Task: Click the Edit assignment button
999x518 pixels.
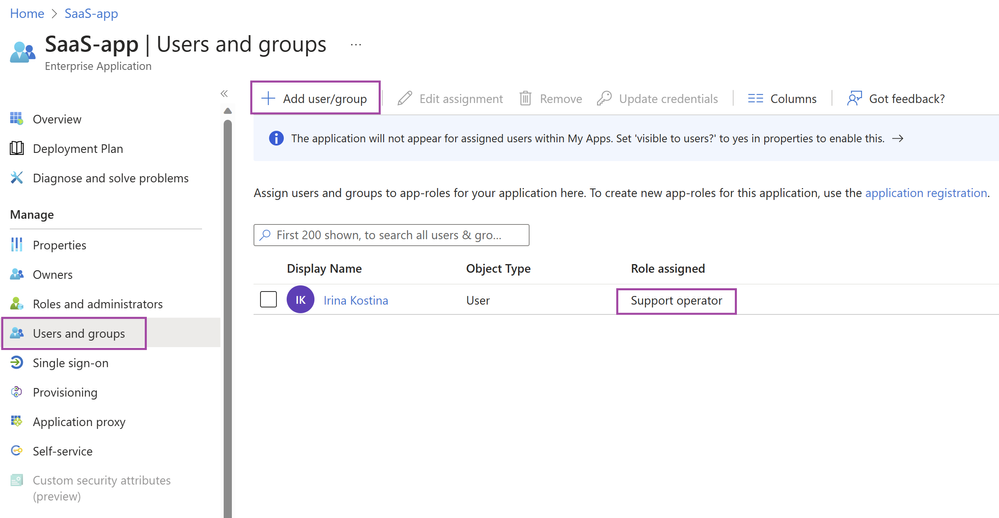Action: coord(450,99)
